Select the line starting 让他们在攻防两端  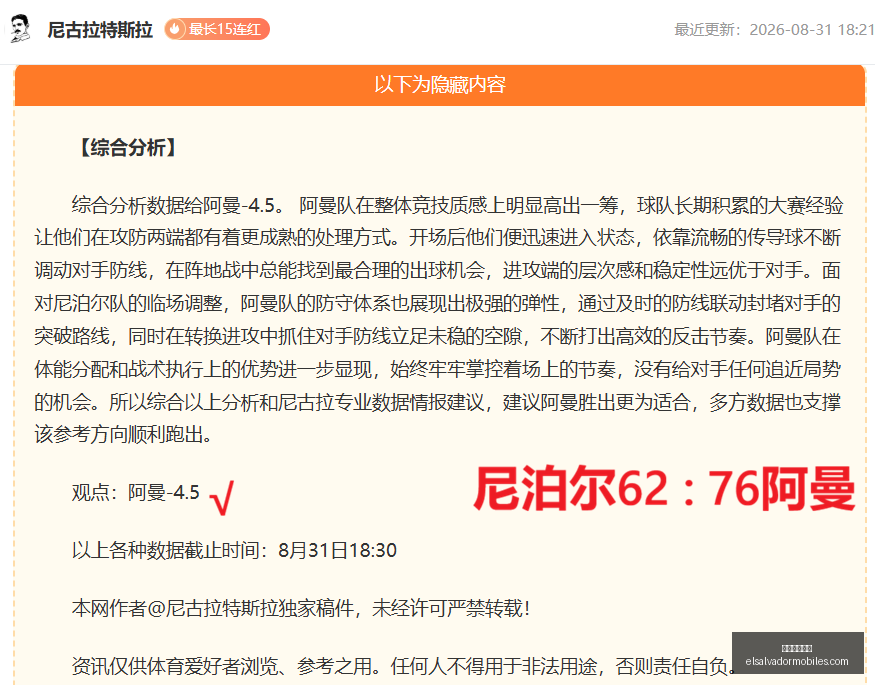438,238
